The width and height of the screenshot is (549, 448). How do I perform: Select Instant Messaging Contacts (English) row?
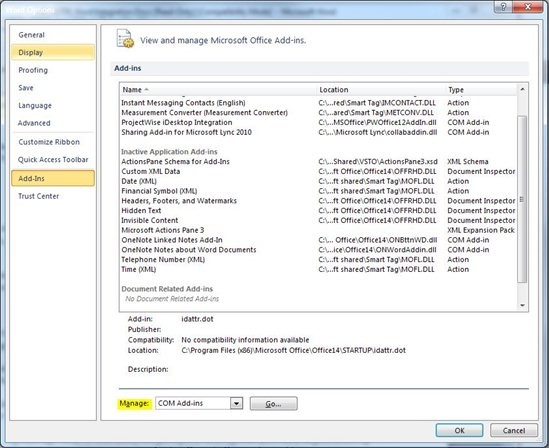318,103
